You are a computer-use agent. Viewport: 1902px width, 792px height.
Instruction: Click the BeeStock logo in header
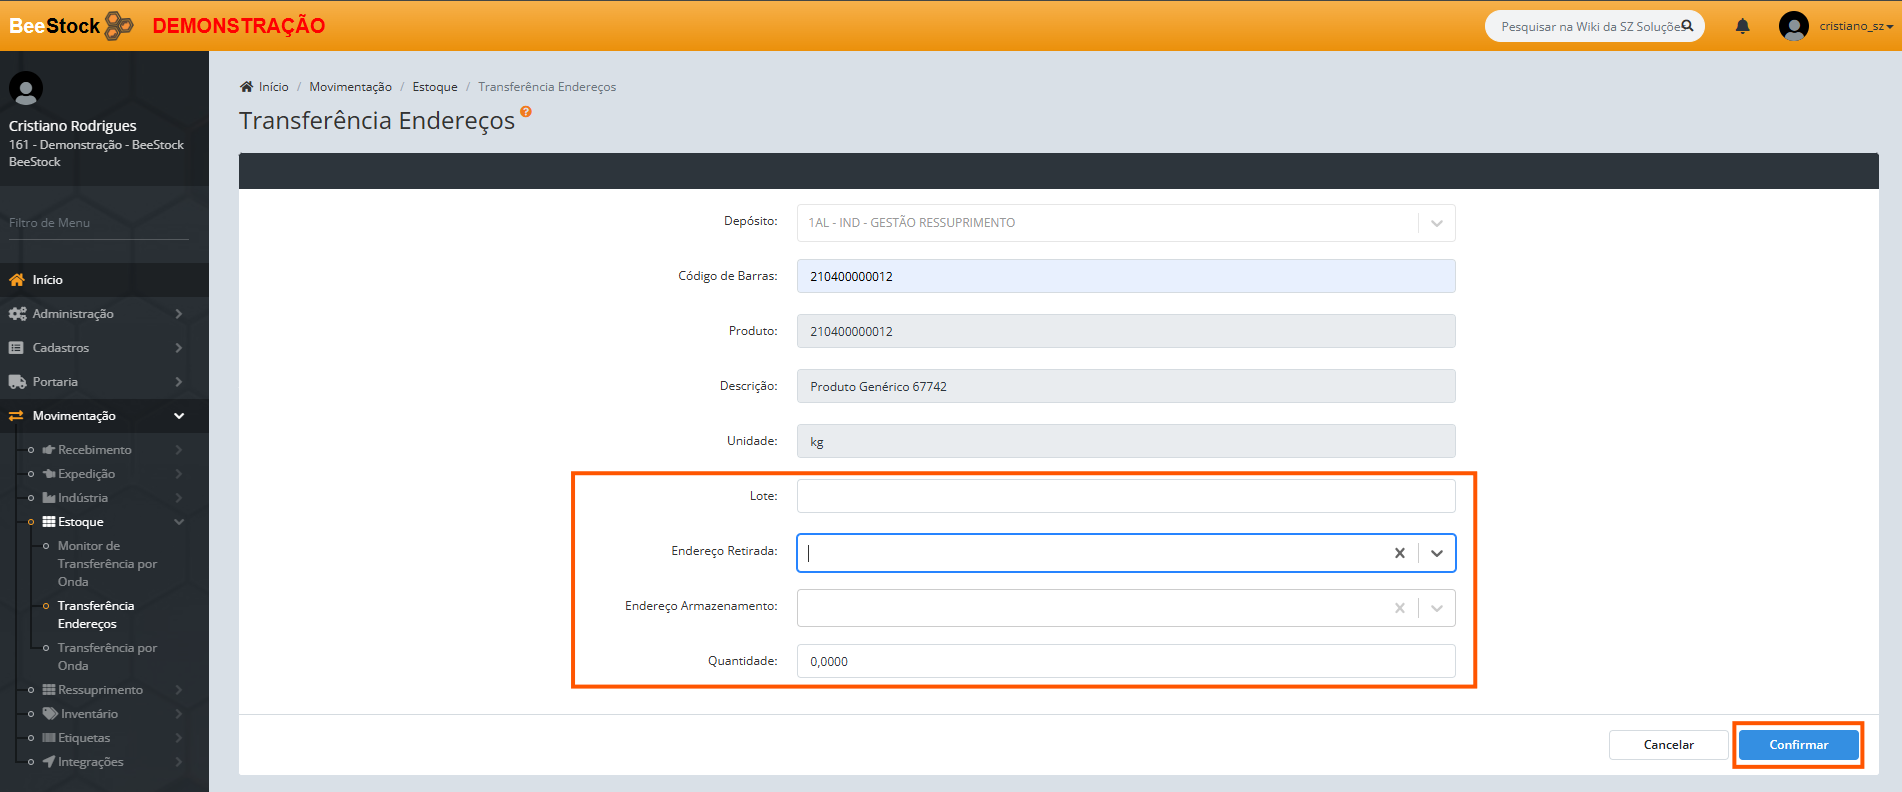coord(70,26)
